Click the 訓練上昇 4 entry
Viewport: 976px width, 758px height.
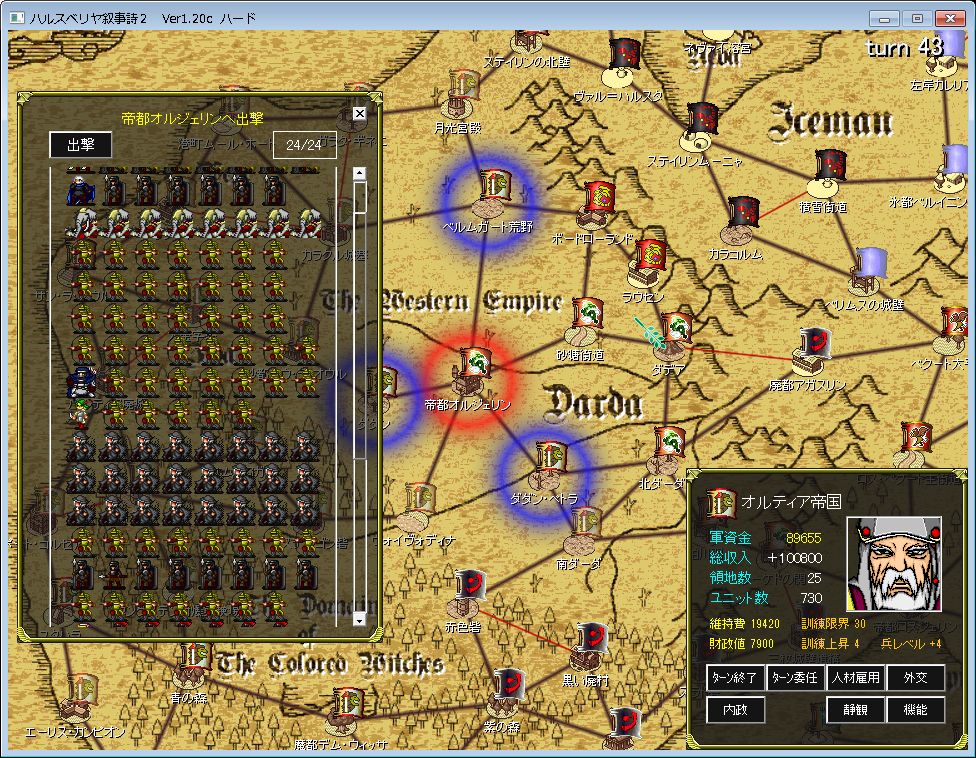pos(830,643)
